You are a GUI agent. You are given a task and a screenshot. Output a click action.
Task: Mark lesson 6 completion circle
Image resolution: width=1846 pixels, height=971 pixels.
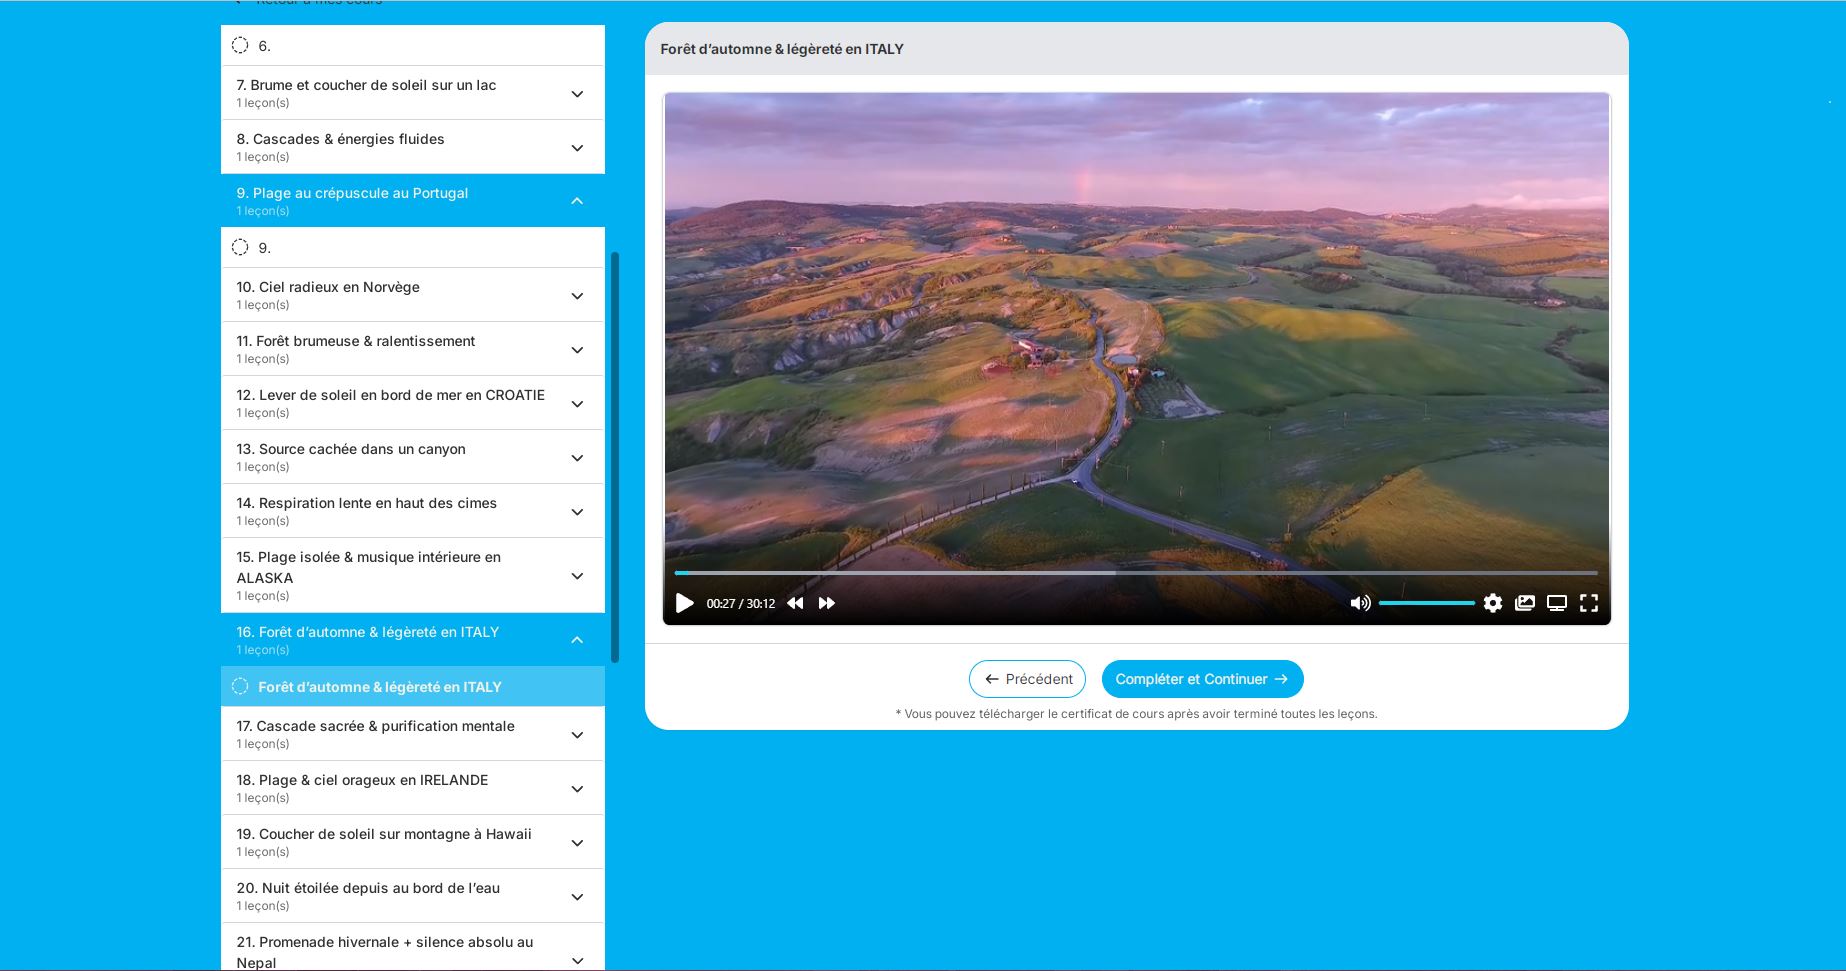pos(240,45)
